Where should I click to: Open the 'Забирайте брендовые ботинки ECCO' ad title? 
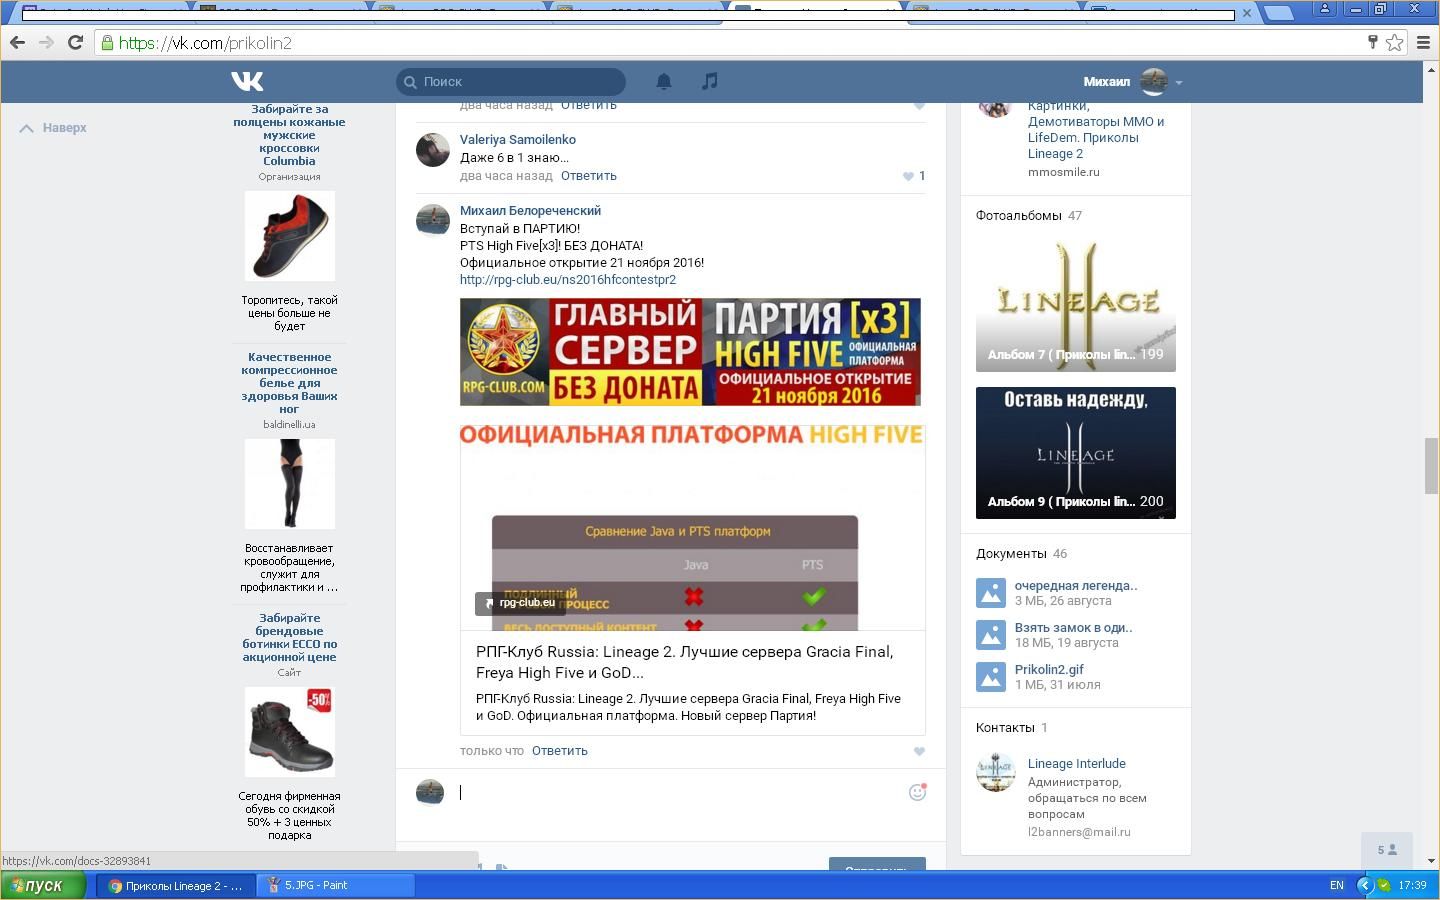(x=289, y=638)
